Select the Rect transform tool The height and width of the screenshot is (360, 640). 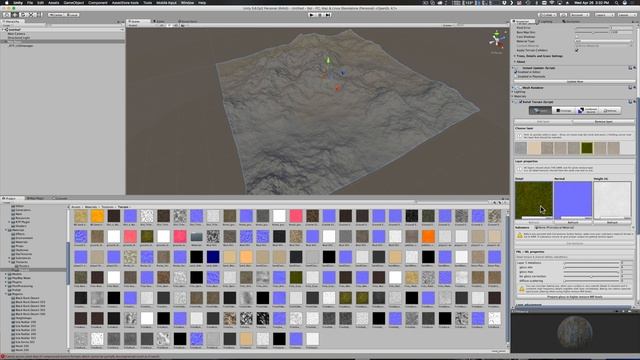pos(40,15)
